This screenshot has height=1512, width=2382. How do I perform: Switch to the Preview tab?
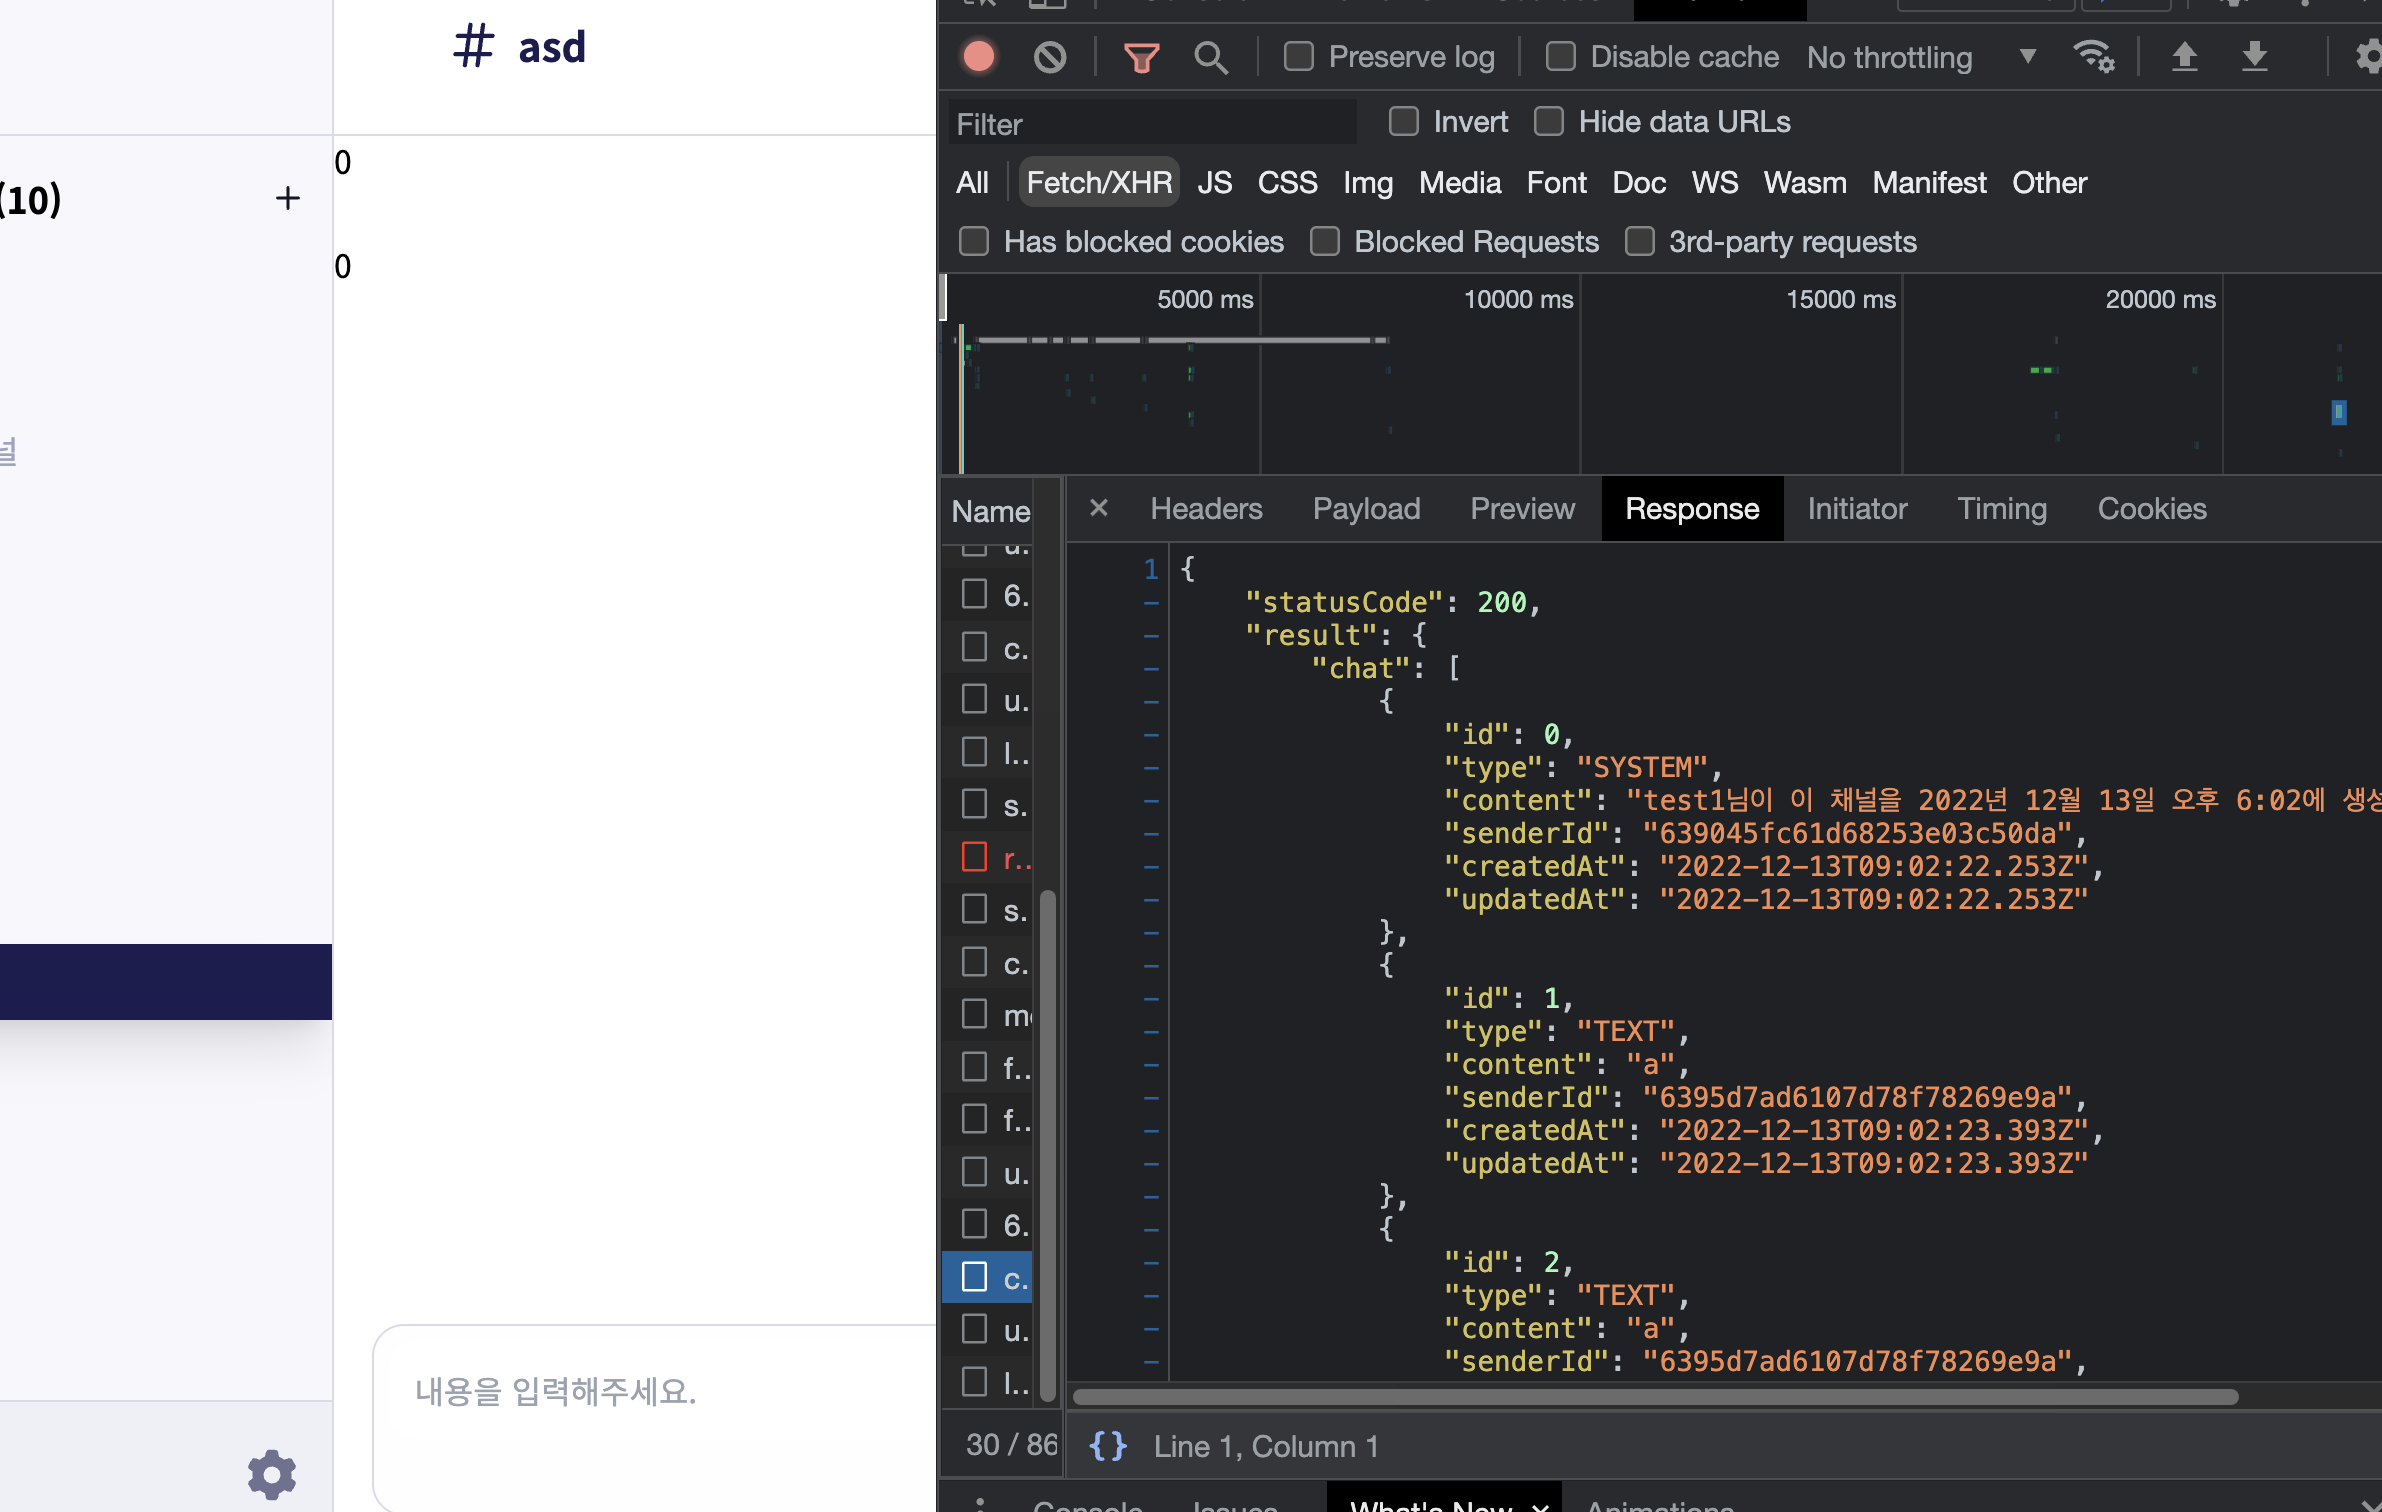point(1522,508)
